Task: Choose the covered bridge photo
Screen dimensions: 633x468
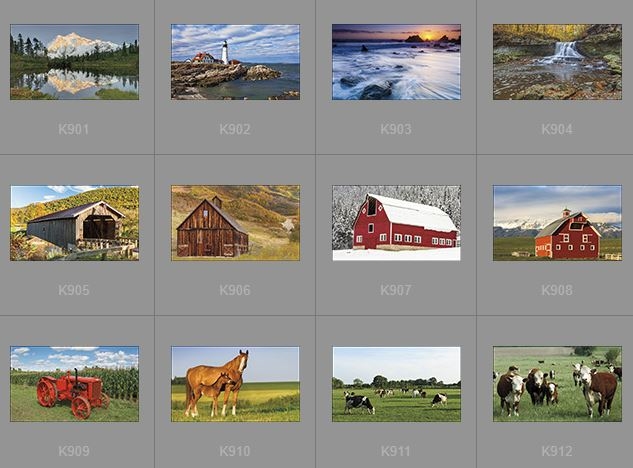Action: coord(74,223)
